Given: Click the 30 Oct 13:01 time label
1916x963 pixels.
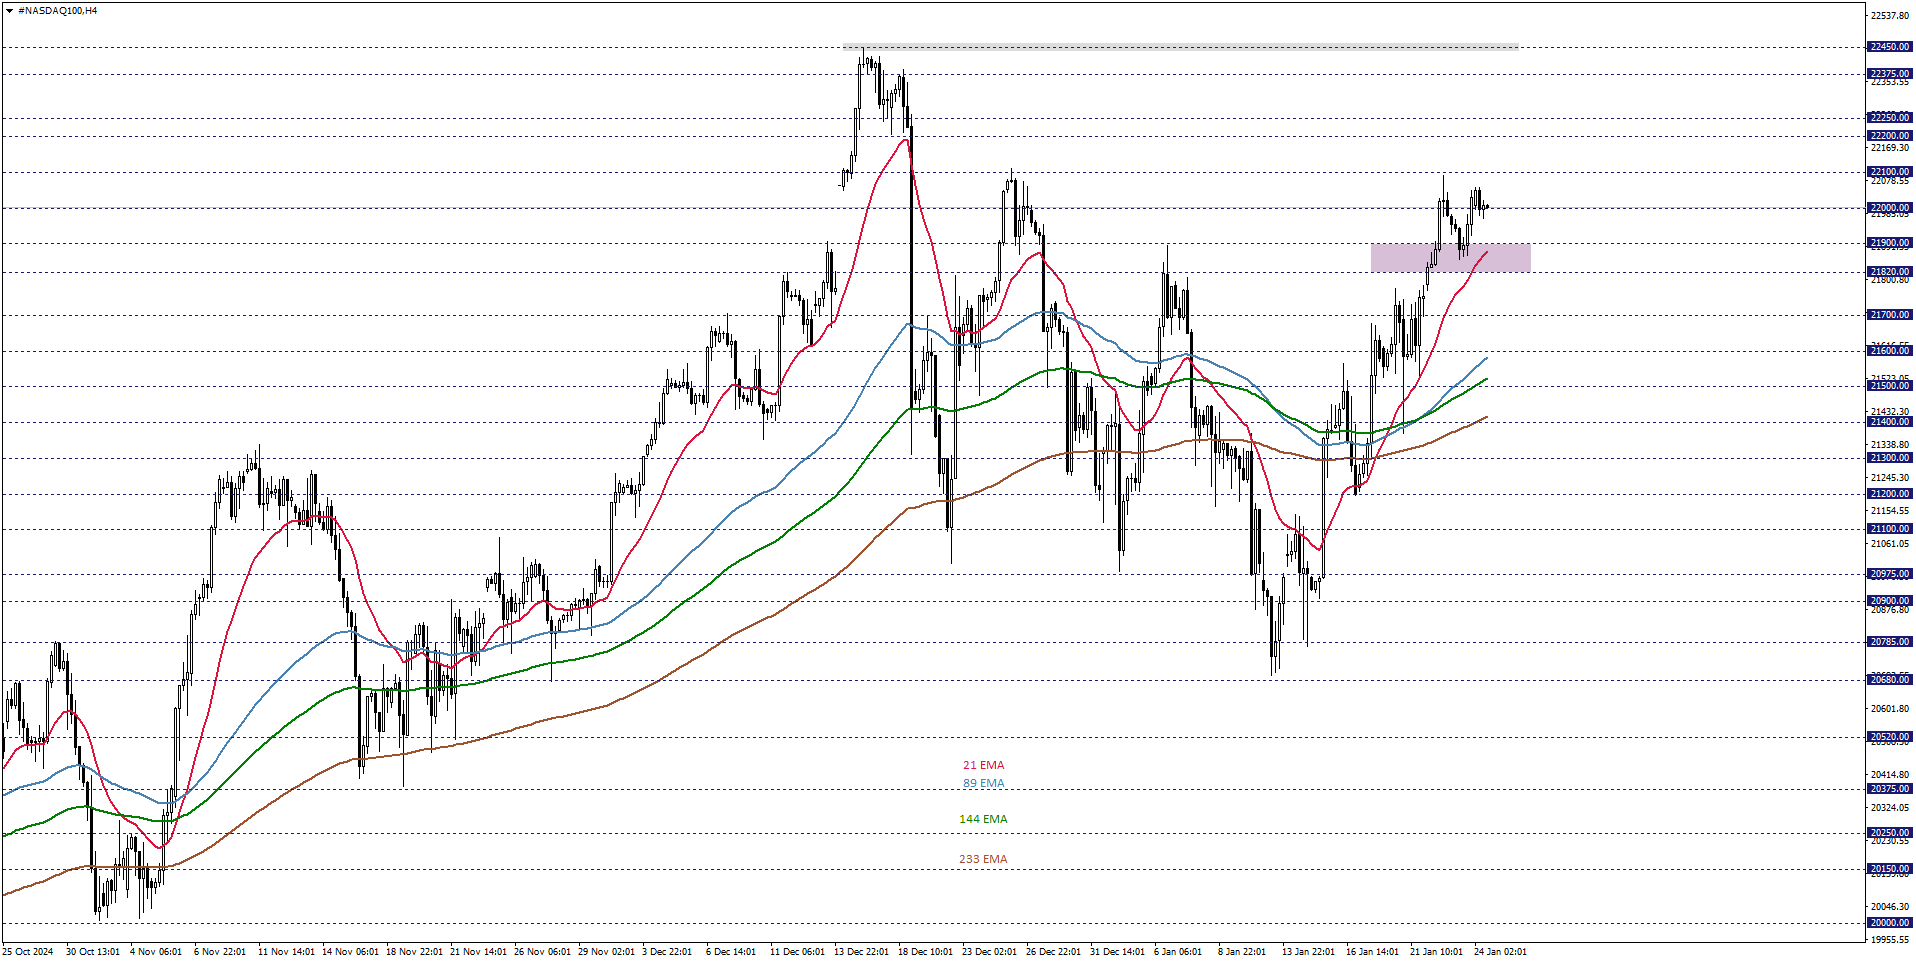Looking at the screenshot, I should tap(93, 952).
